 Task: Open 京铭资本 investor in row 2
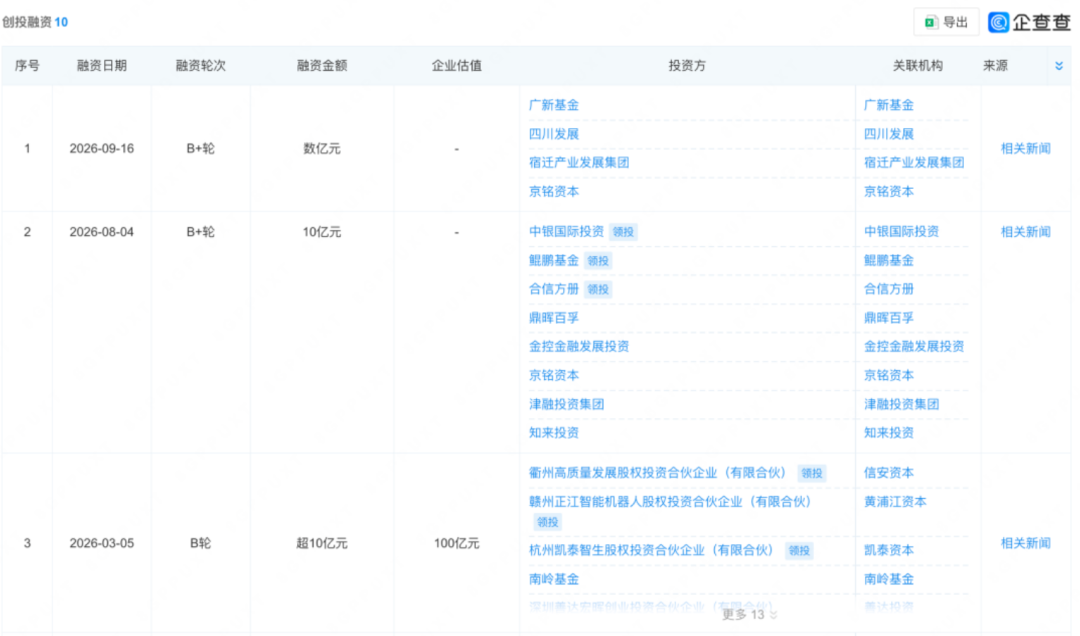[554, 376]
